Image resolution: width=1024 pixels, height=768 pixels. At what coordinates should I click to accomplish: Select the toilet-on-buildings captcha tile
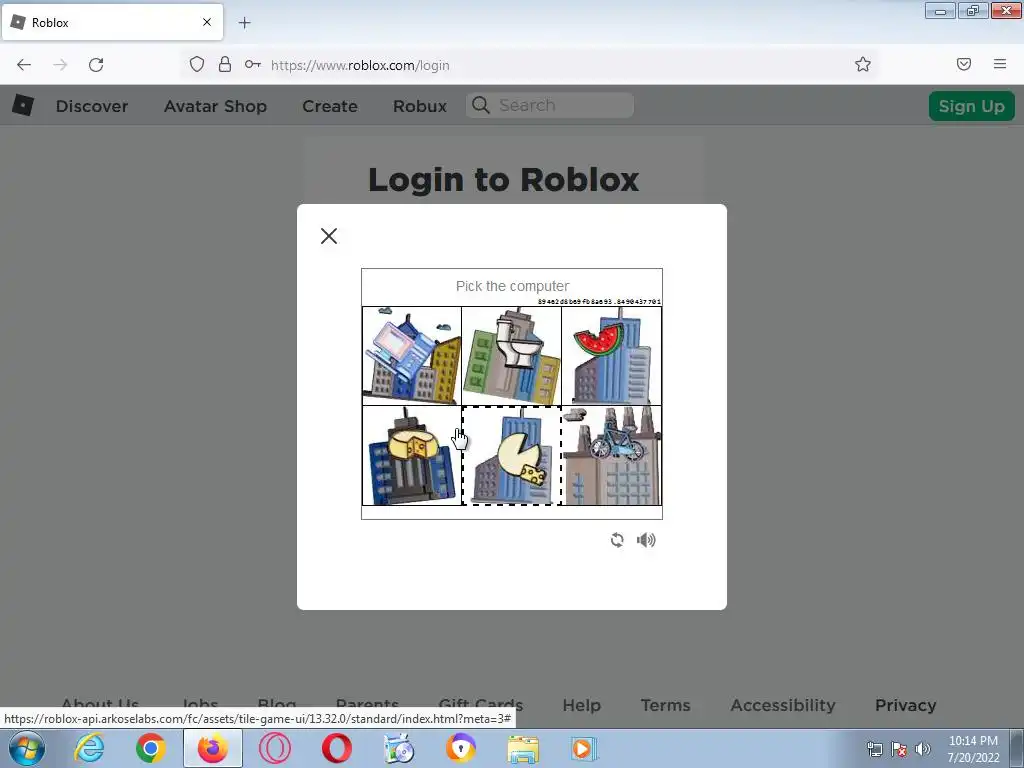tap(511, 356)
